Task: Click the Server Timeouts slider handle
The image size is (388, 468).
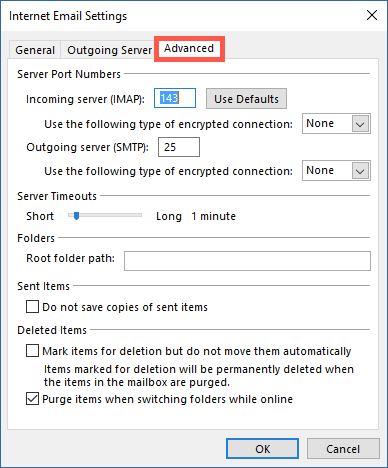Action: coord(76,216)
